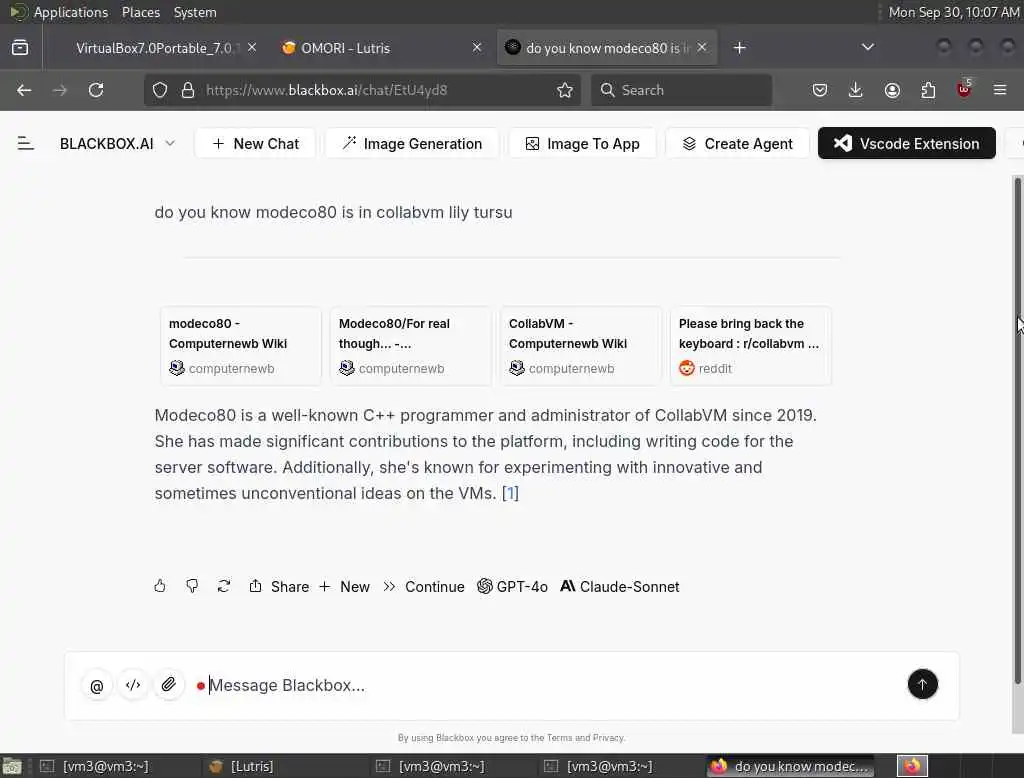Click the [1] citation link

(x=510, y=493)
